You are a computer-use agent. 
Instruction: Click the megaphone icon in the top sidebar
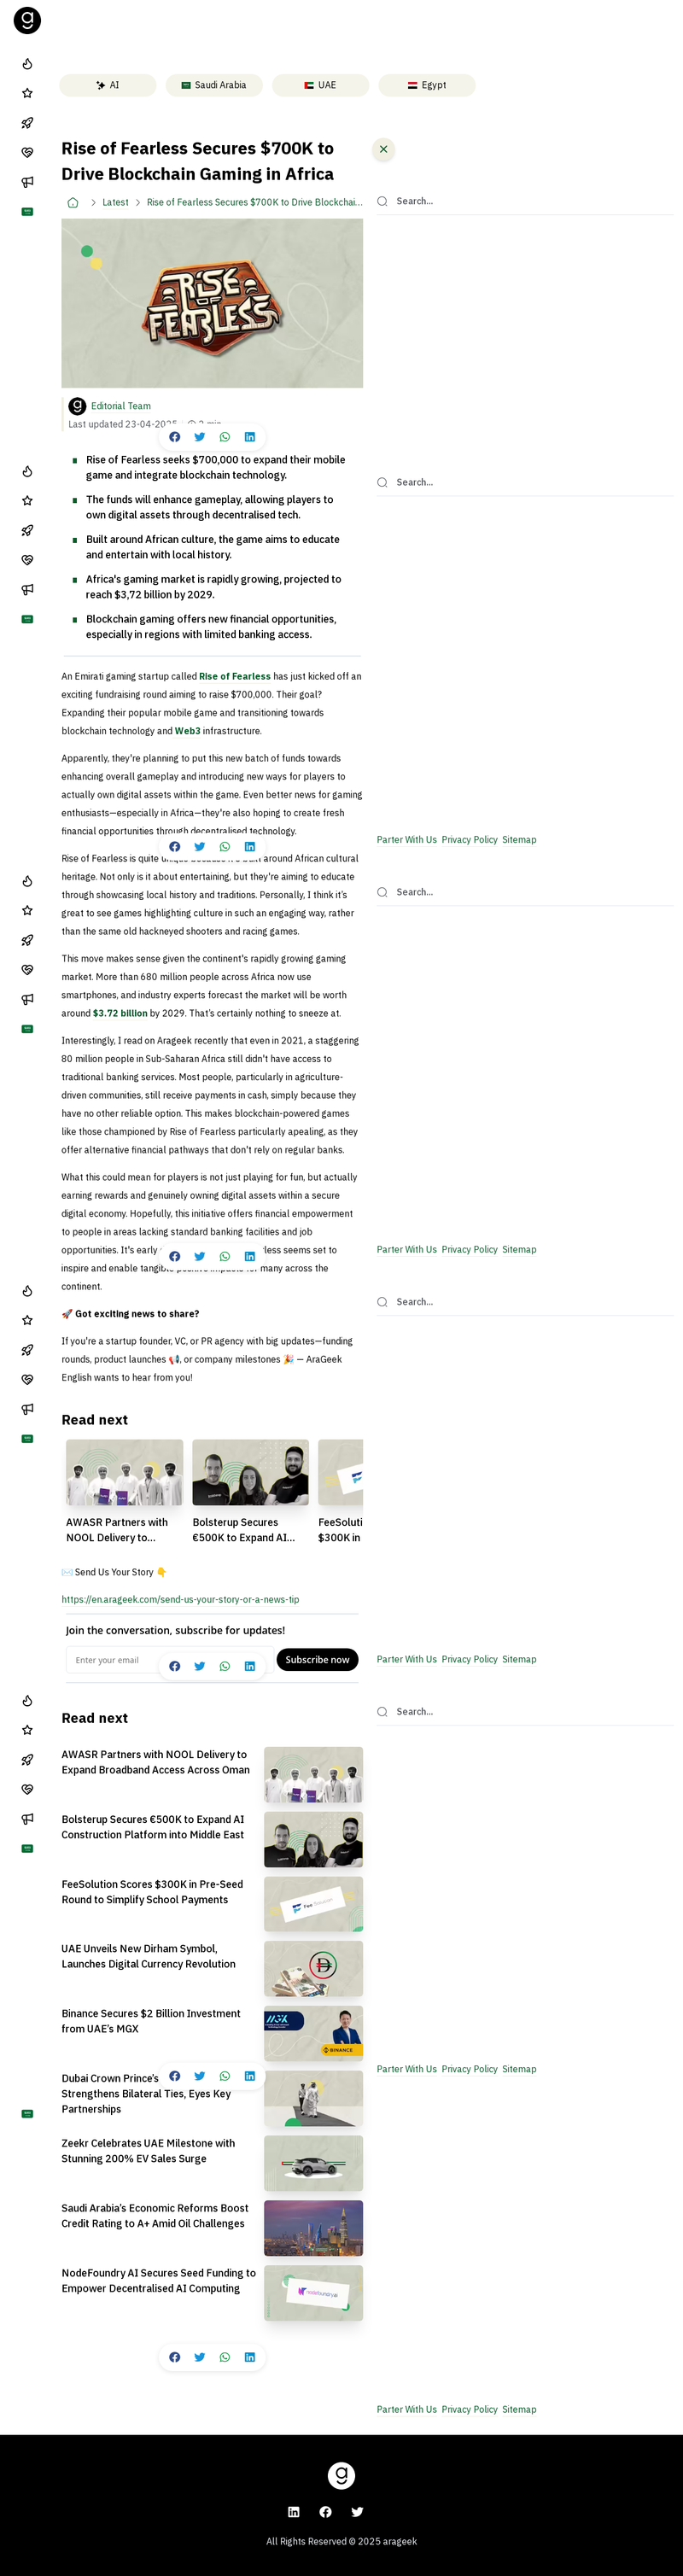tap(27, 182)
